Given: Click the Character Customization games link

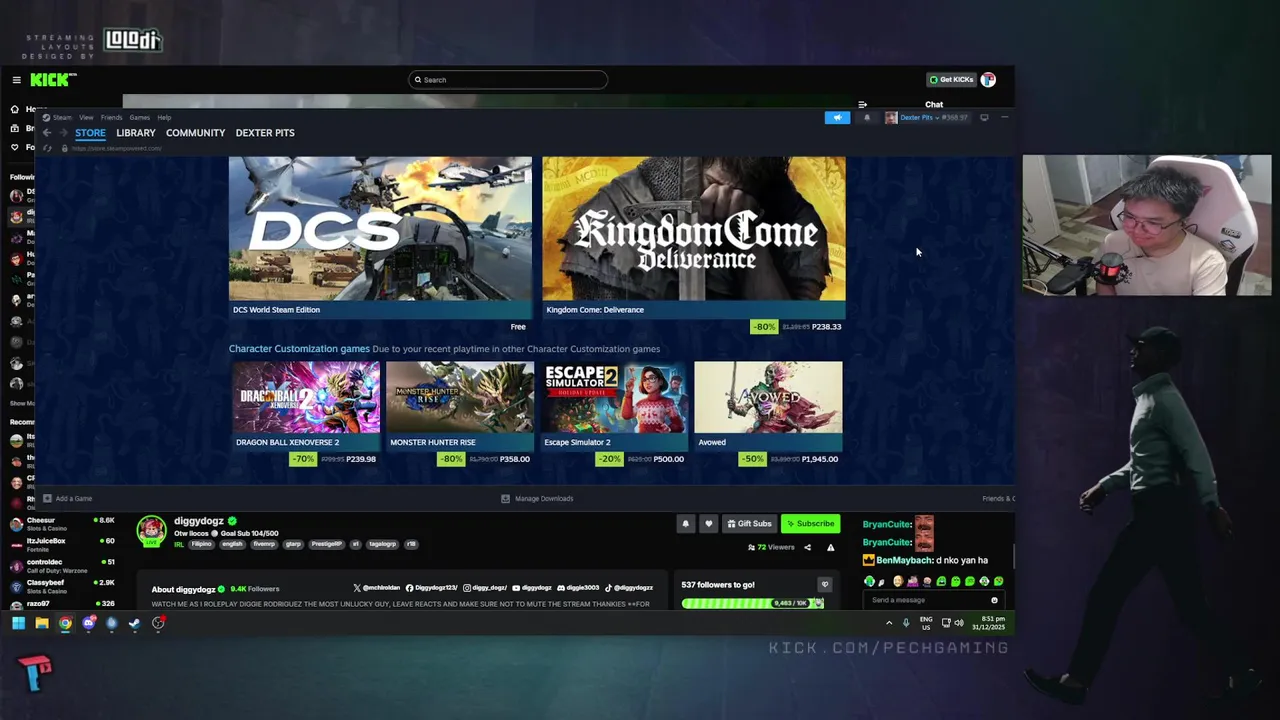Looking at the screenshot, I should (x=299, y=349).
